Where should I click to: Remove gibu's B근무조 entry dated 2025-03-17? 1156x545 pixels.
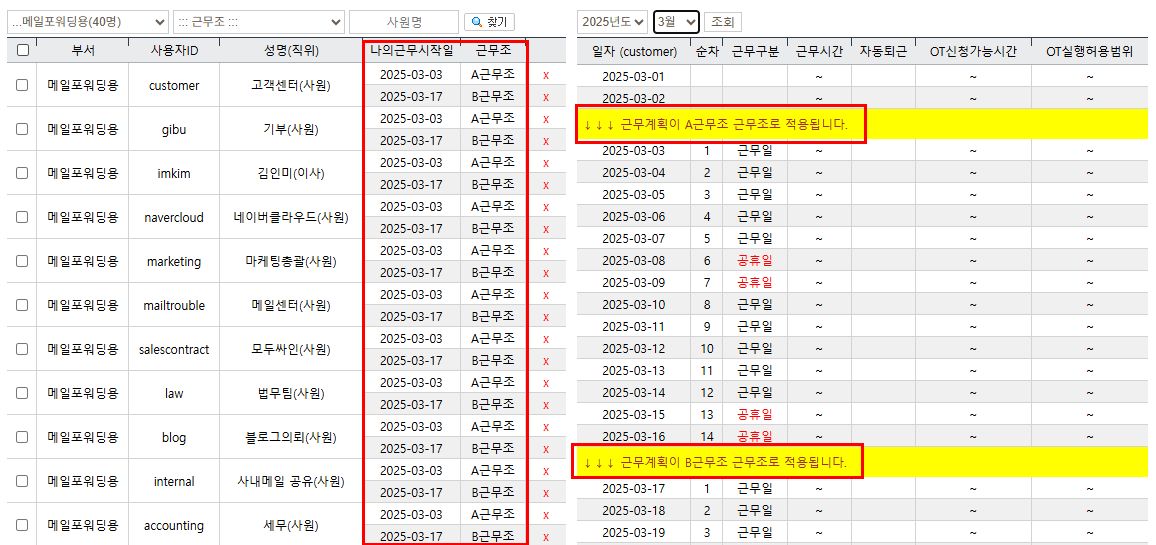tap(545, 141)
